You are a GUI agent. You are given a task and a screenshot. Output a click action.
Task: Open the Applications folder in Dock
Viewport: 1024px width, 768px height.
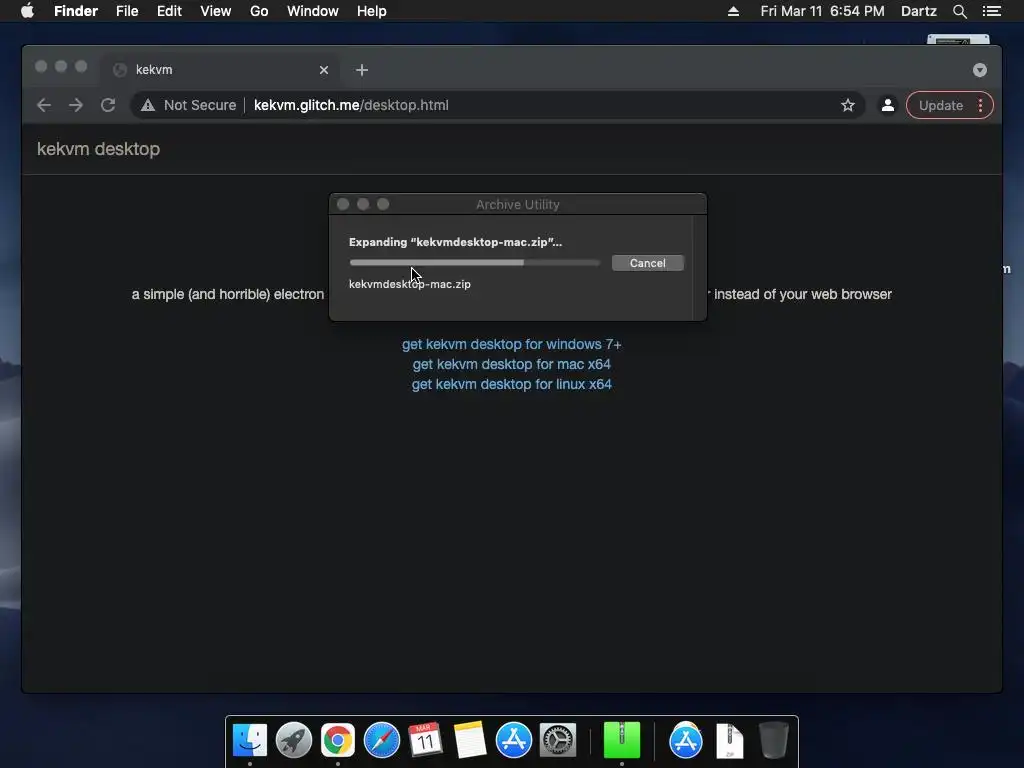click(x=686, y=740)
